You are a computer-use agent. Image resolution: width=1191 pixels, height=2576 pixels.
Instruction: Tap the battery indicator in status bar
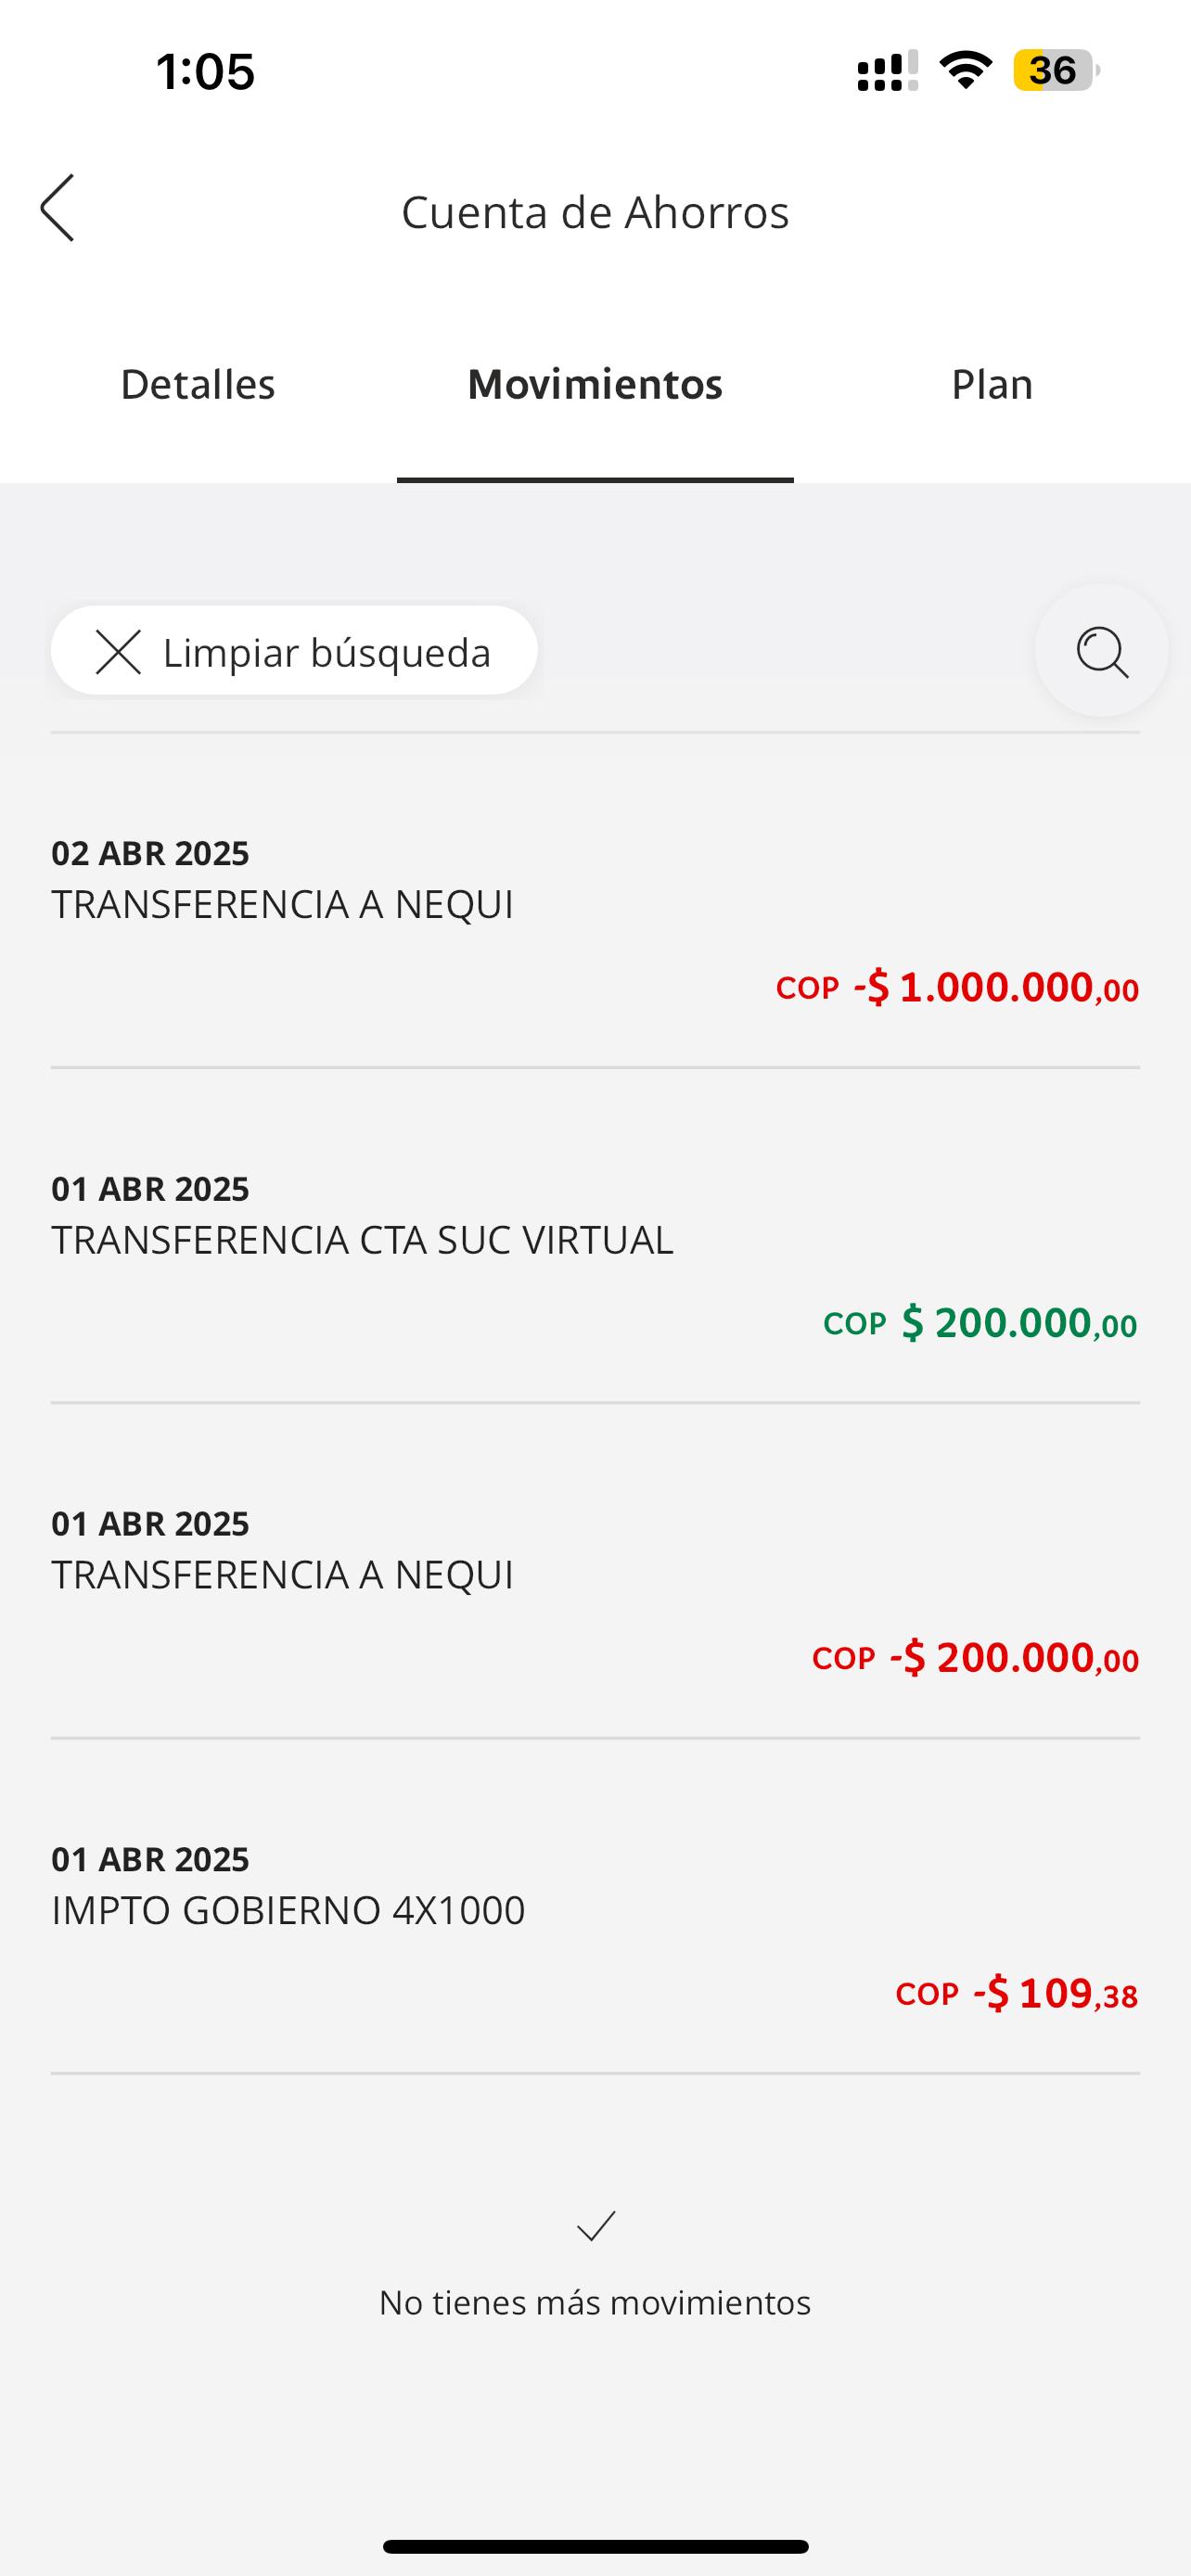[x=1055, y=71]
